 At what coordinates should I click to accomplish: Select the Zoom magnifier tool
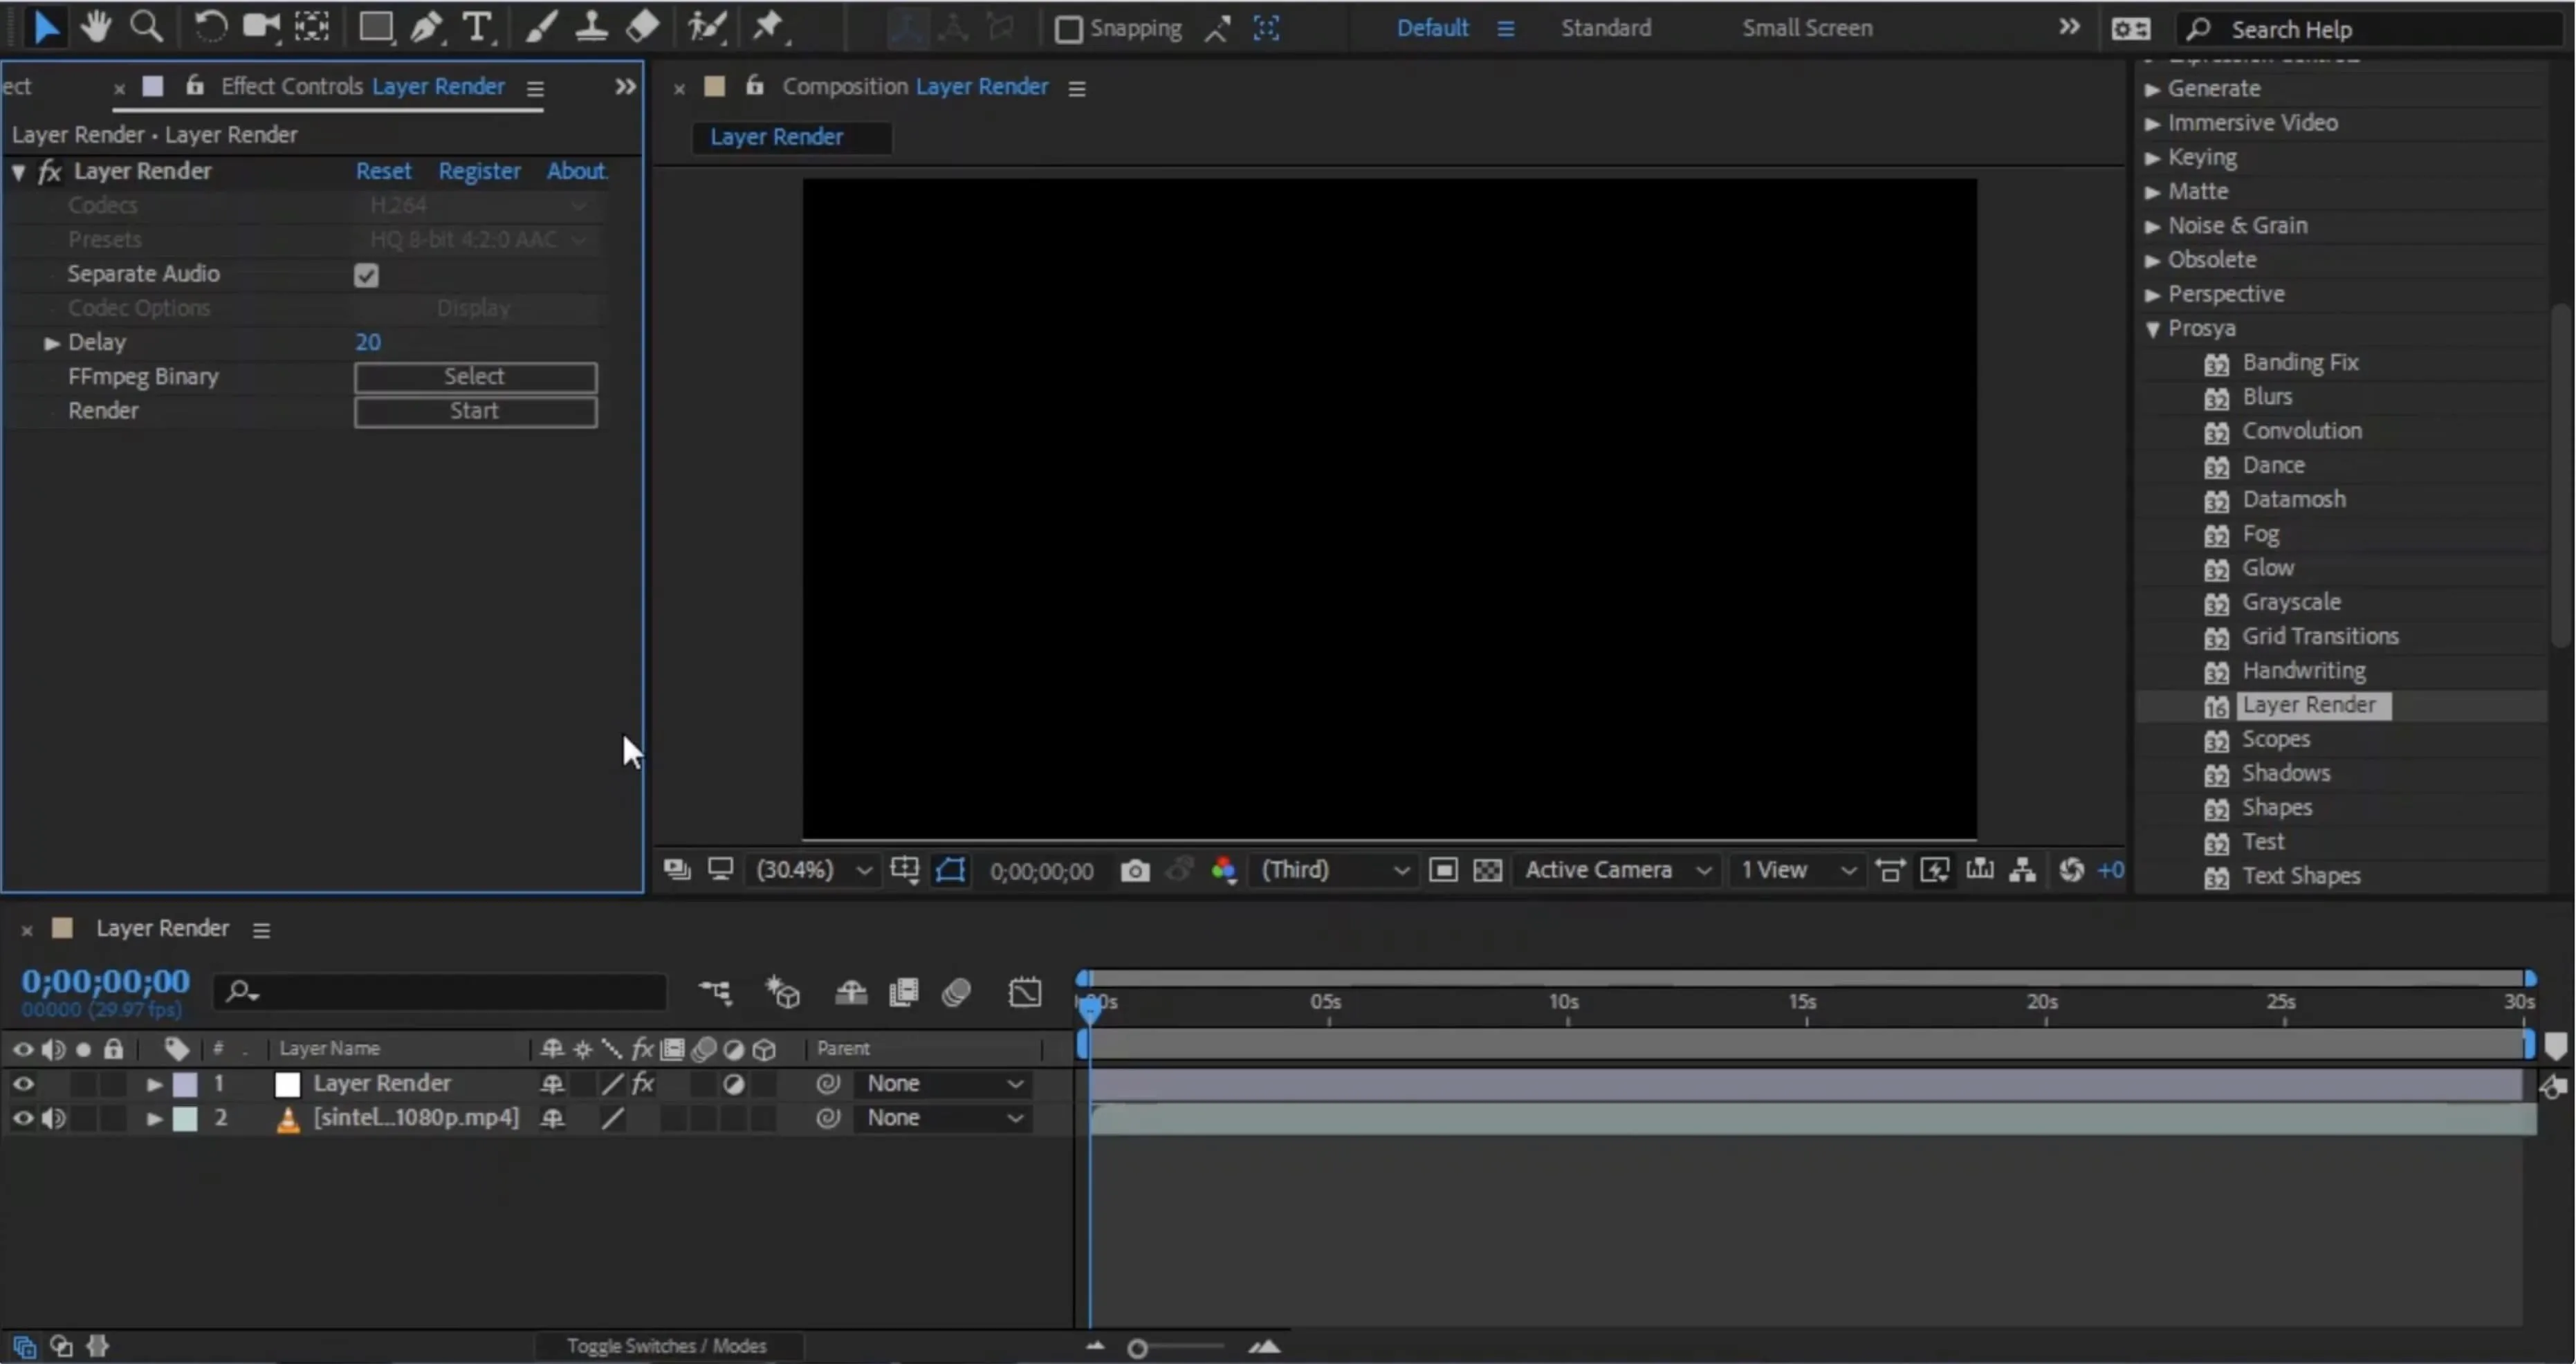tap(146, 27)
